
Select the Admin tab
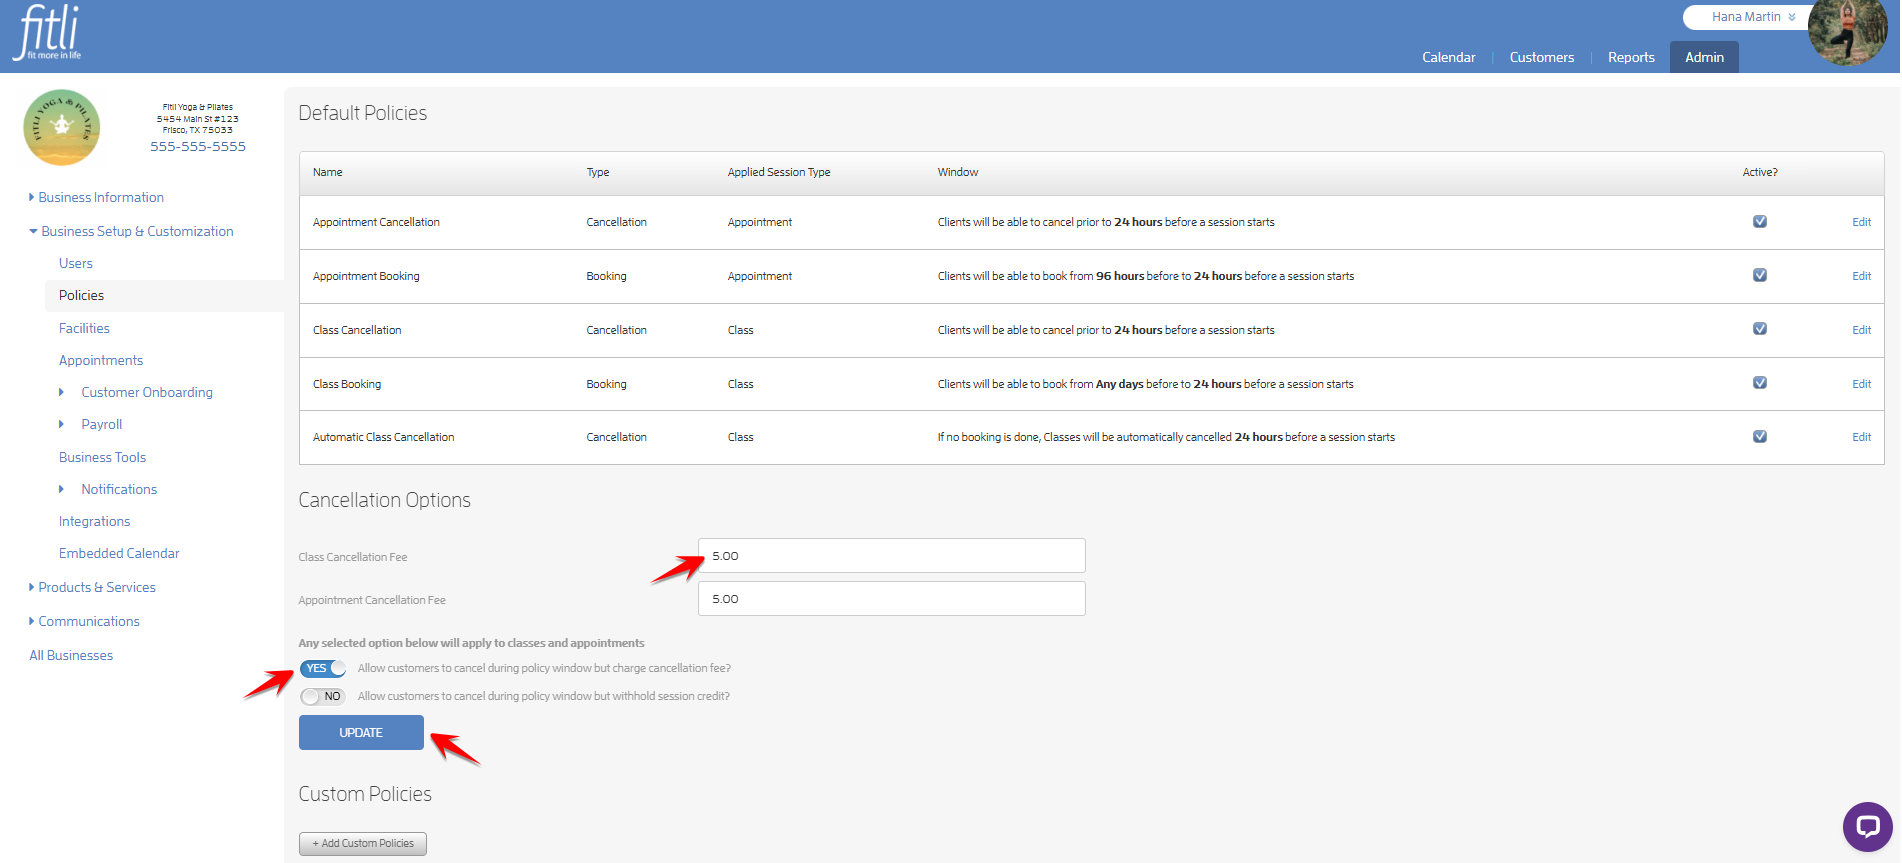pyautogui.click(x=1704, y=57)
